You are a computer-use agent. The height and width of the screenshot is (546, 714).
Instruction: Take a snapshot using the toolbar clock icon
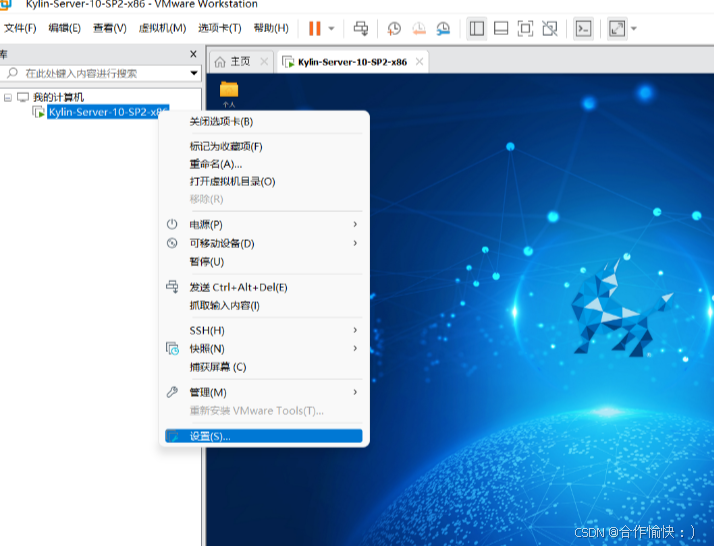pyautogui.click(x=394, y=28)
